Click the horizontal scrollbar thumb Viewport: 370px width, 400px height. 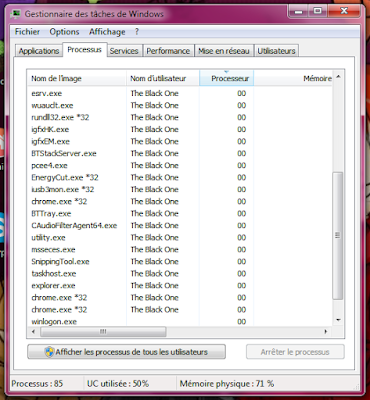pos(103,332)
